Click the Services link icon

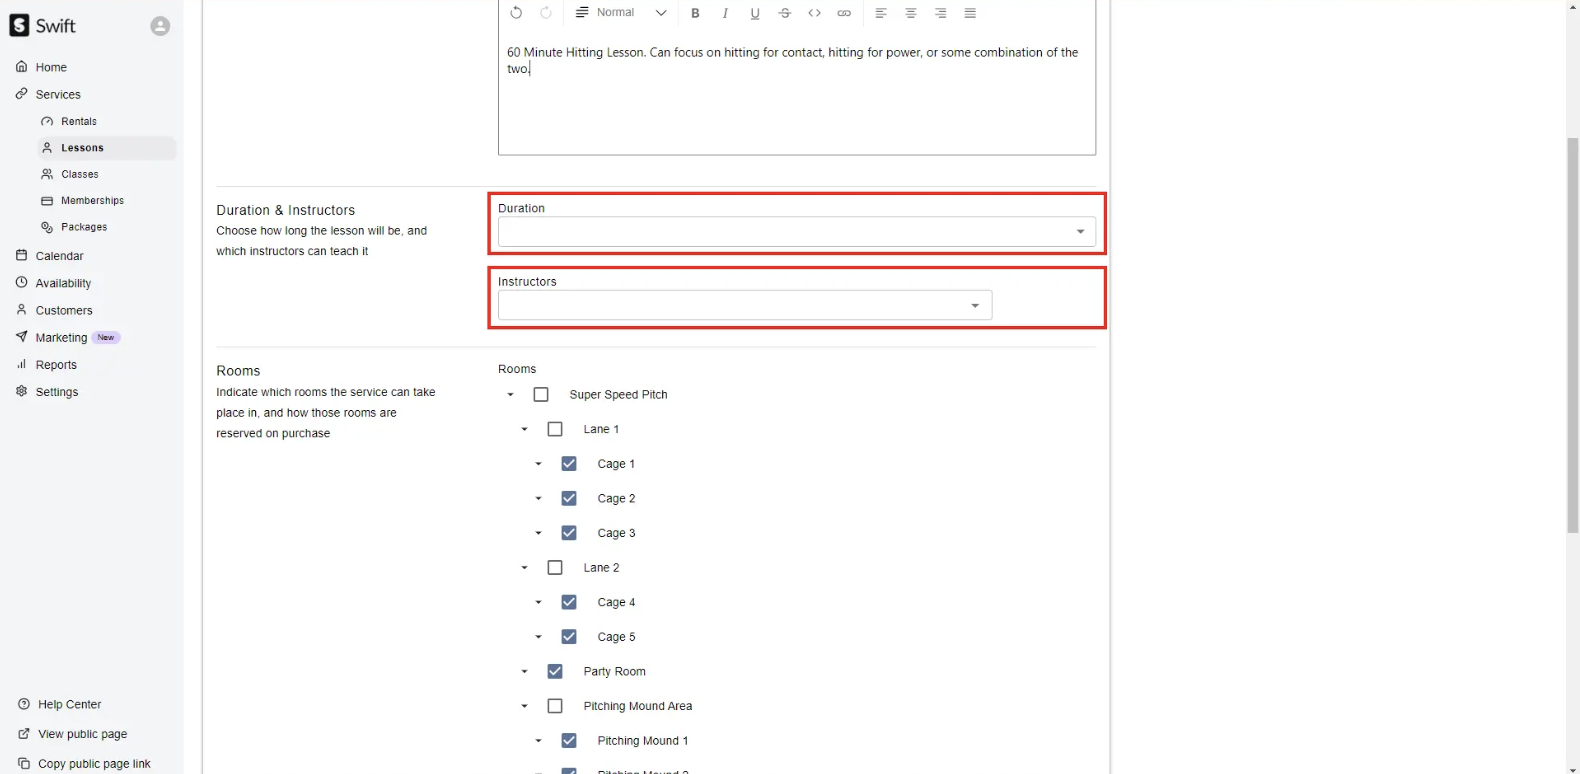coord(21,94)
